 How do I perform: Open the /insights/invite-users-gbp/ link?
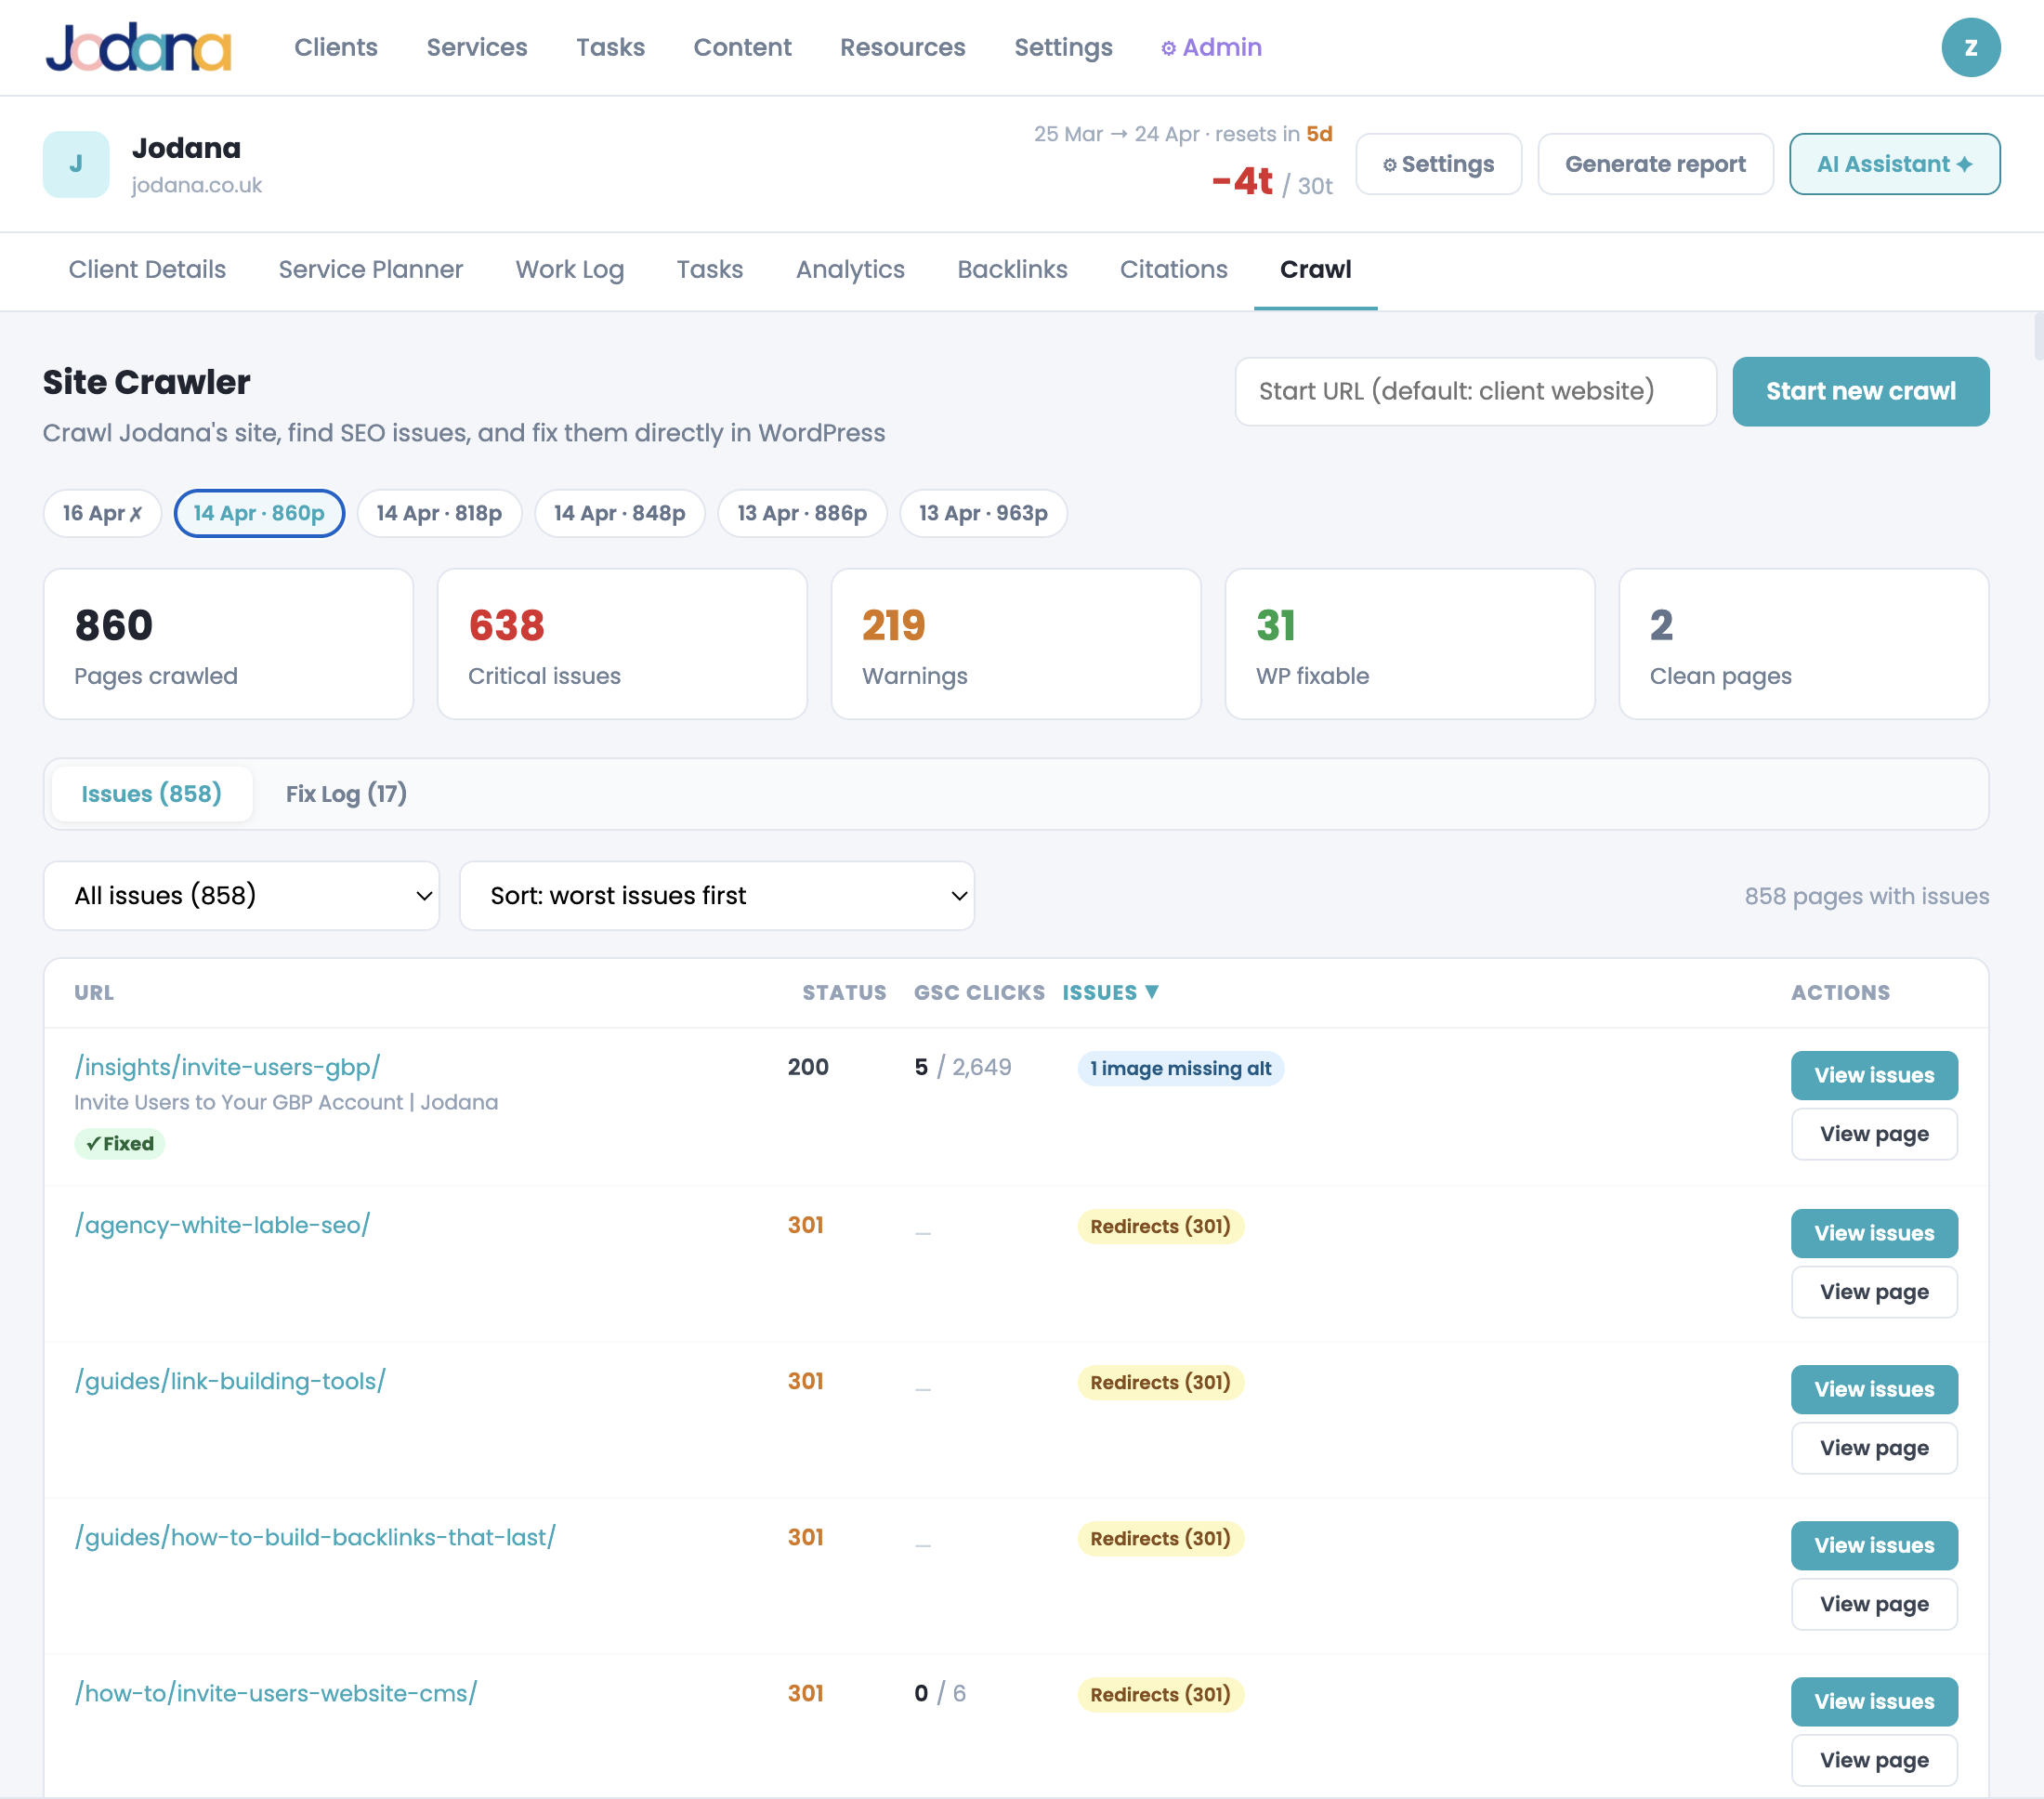click(x=228, y=1067)
